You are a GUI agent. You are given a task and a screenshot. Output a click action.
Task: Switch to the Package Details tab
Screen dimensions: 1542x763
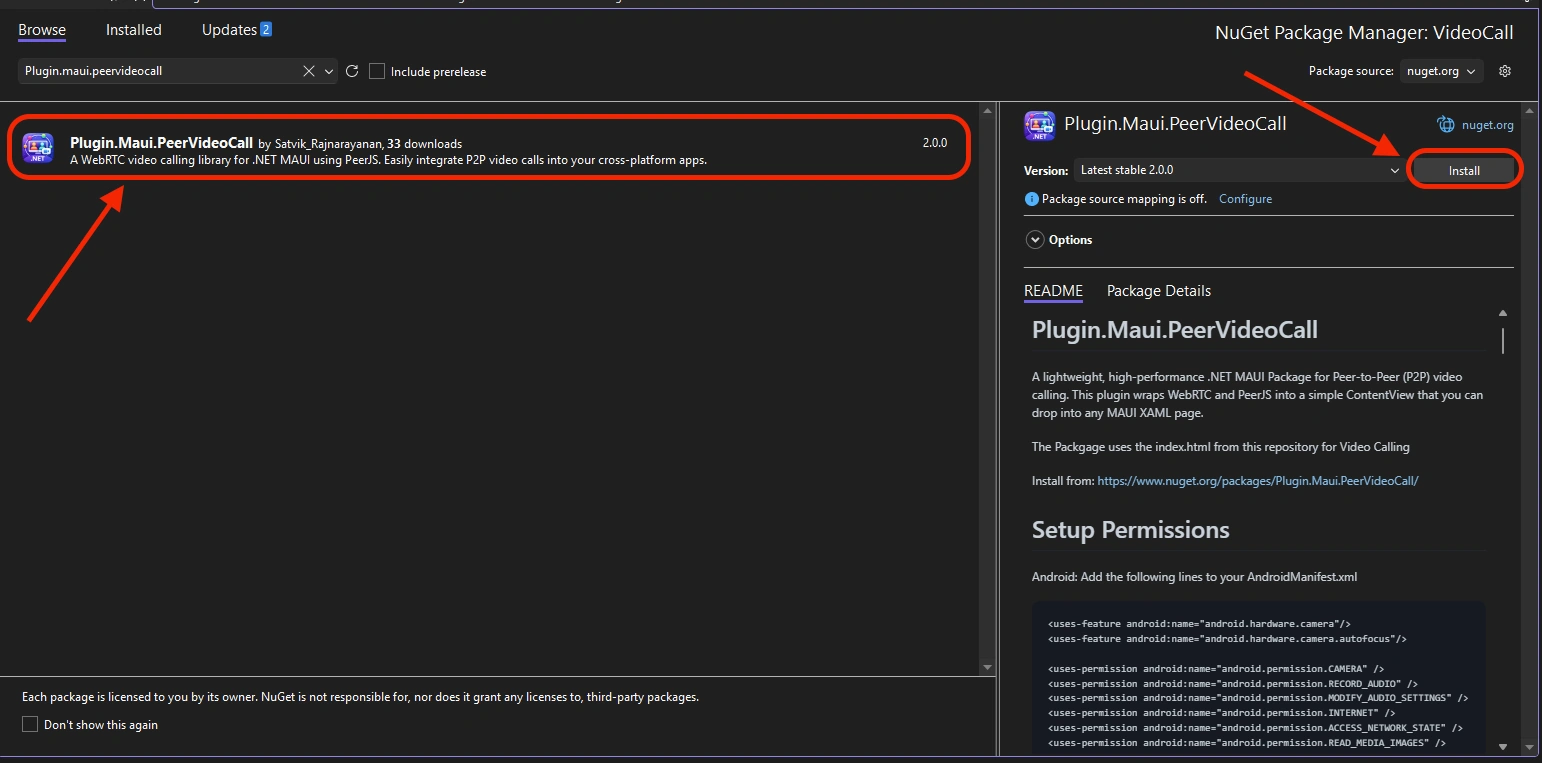pos(1159,291)
